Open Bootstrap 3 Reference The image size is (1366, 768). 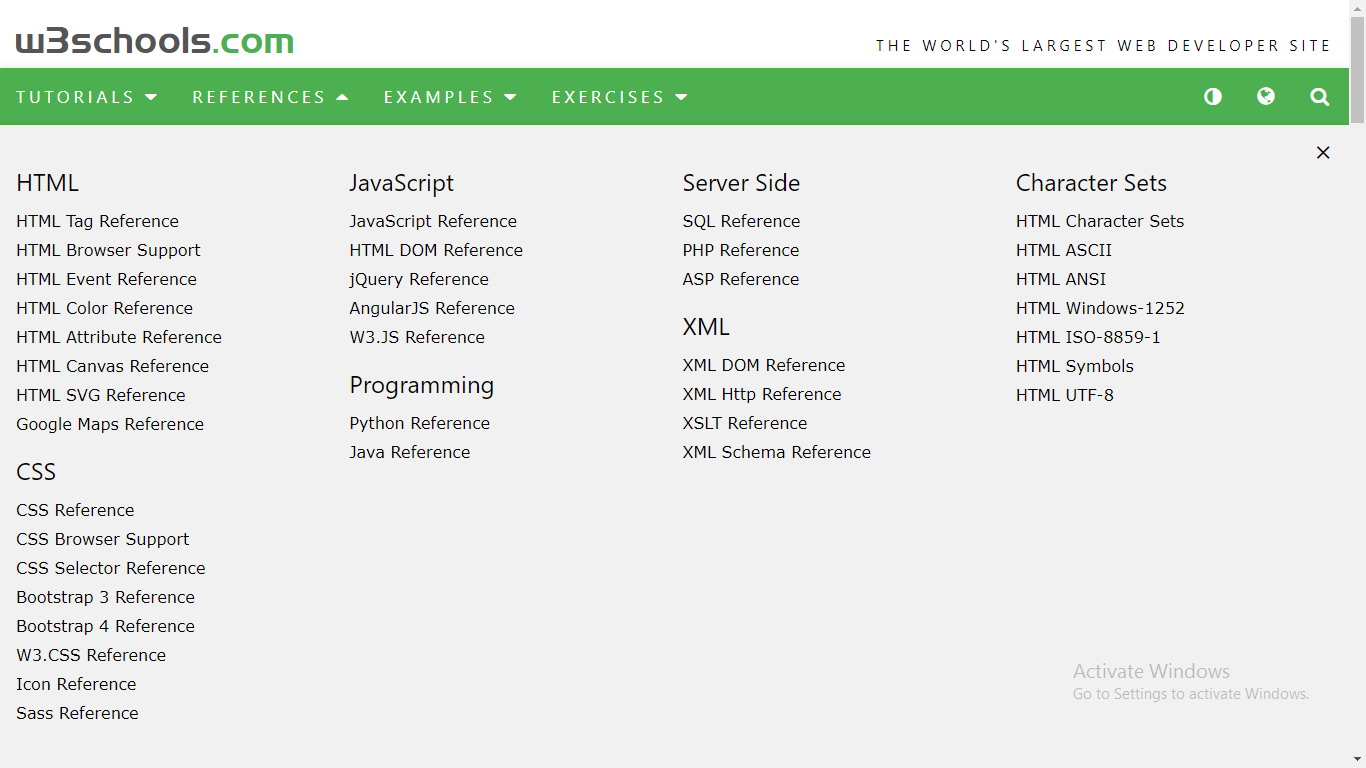pos(105,597)
